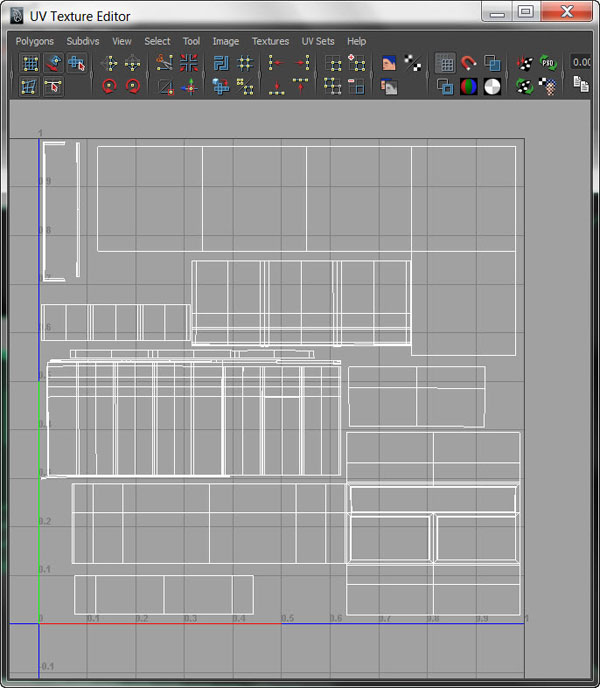The width and height of the screenshot is (600, 688).
Task: Open the Textures menu
Action: [270, 41]
